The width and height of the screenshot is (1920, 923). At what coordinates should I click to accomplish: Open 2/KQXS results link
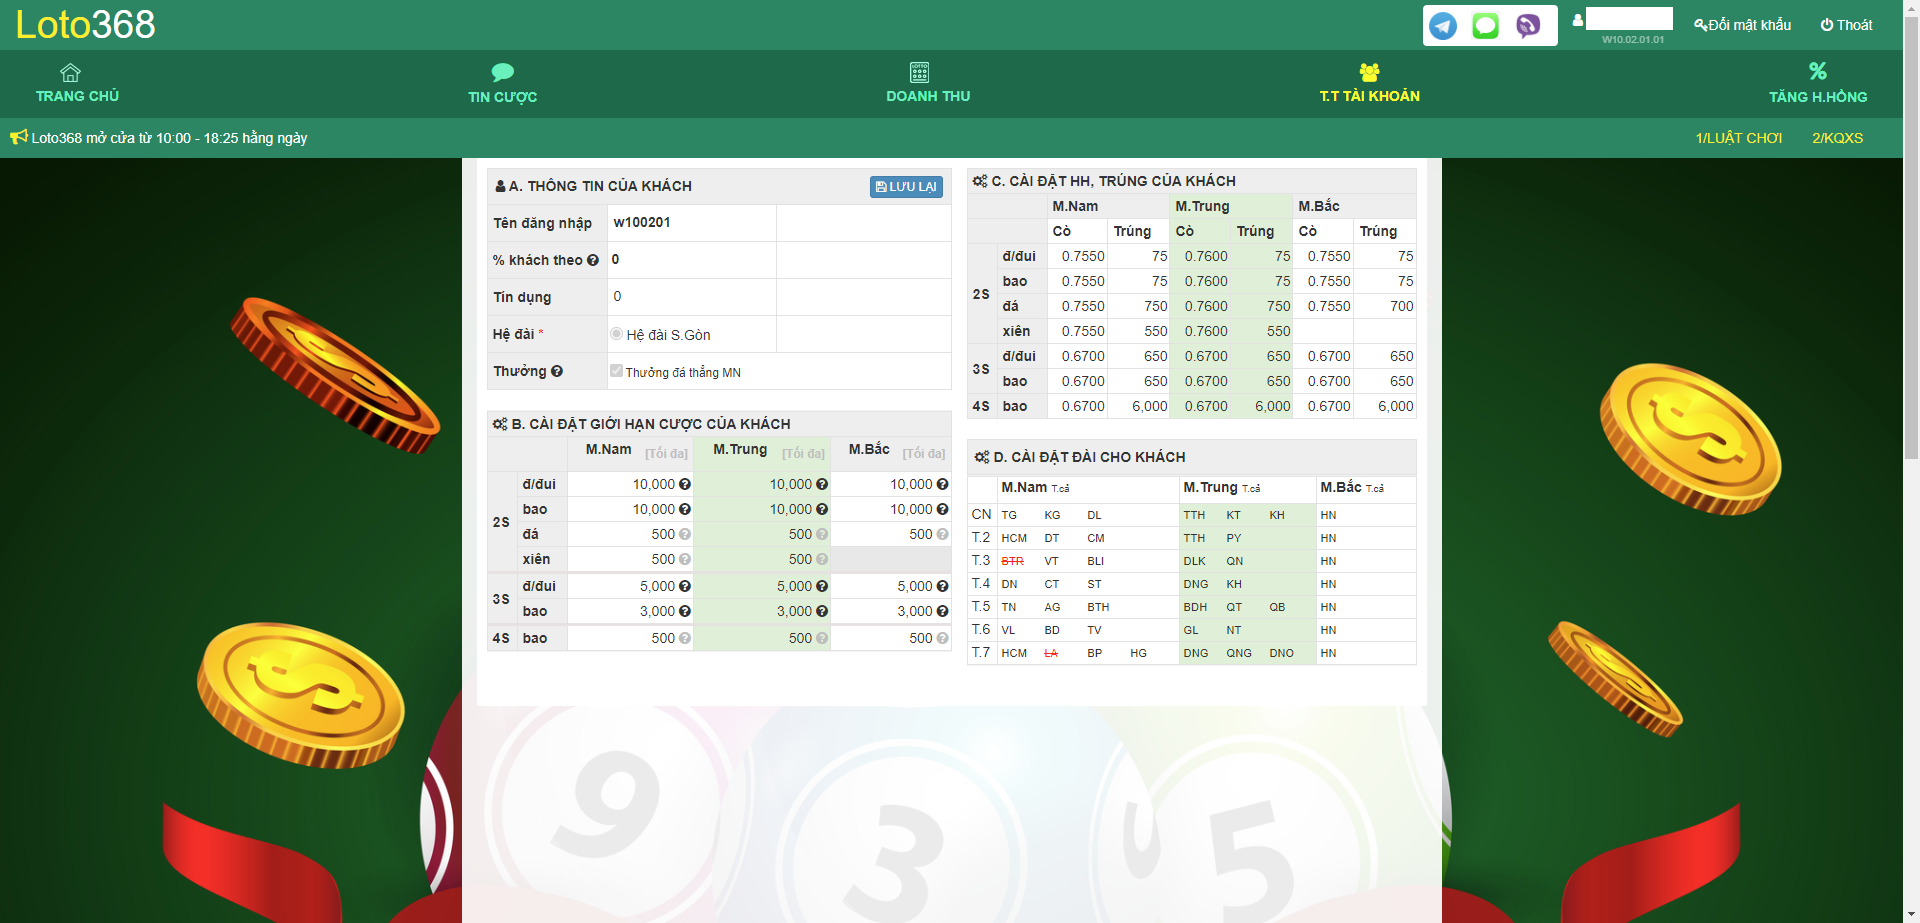tap(1838, 138)
